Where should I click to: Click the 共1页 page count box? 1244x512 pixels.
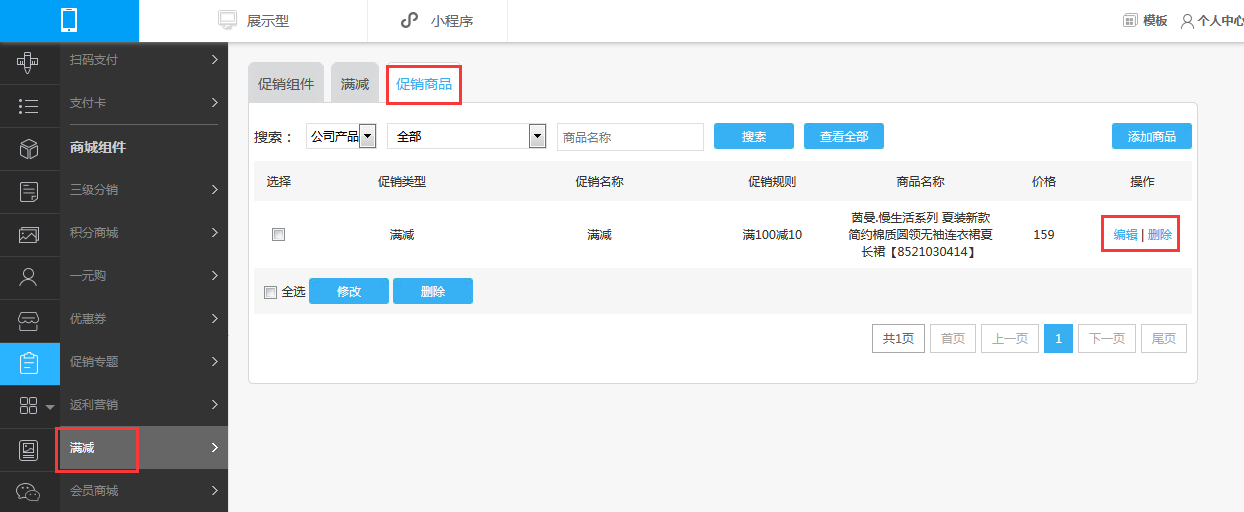(x=898, y=338)
